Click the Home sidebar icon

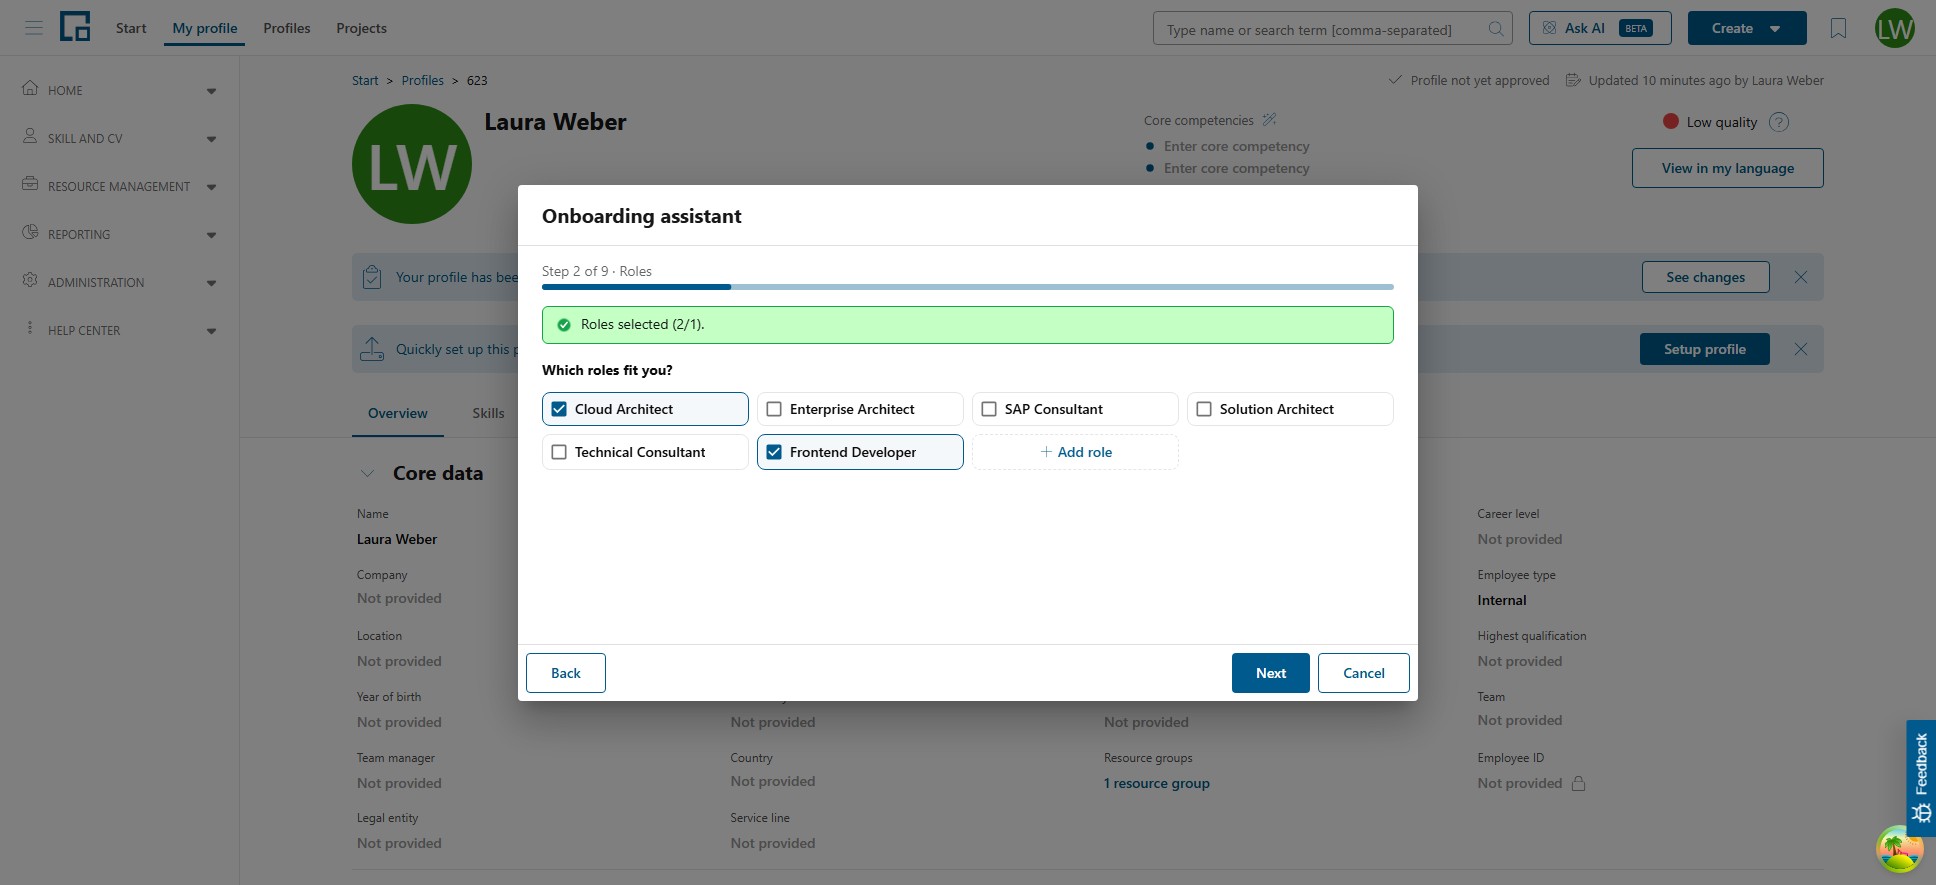(30, 88)
